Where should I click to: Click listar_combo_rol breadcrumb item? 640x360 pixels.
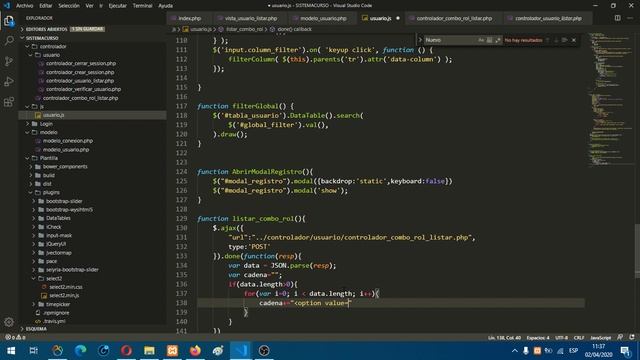[244, 29]
